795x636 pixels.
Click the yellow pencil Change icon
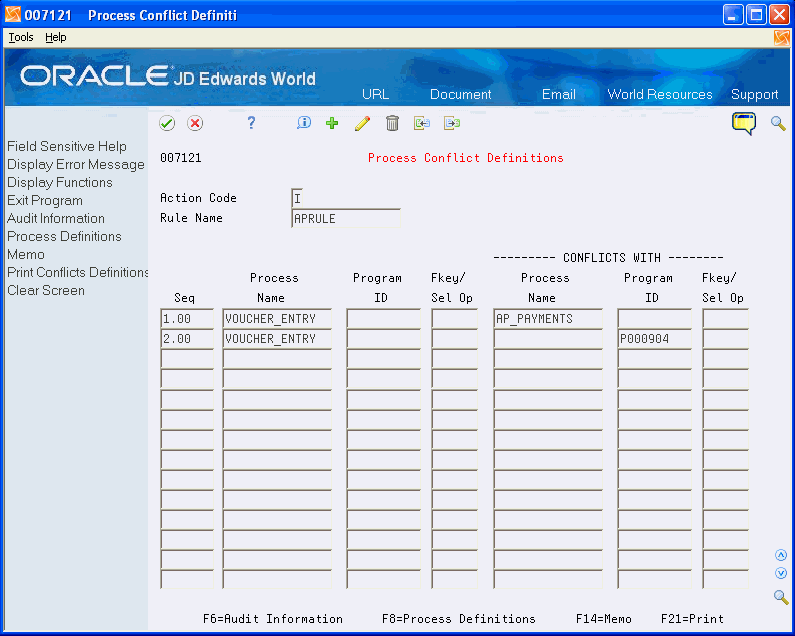(x=362, y=123)
